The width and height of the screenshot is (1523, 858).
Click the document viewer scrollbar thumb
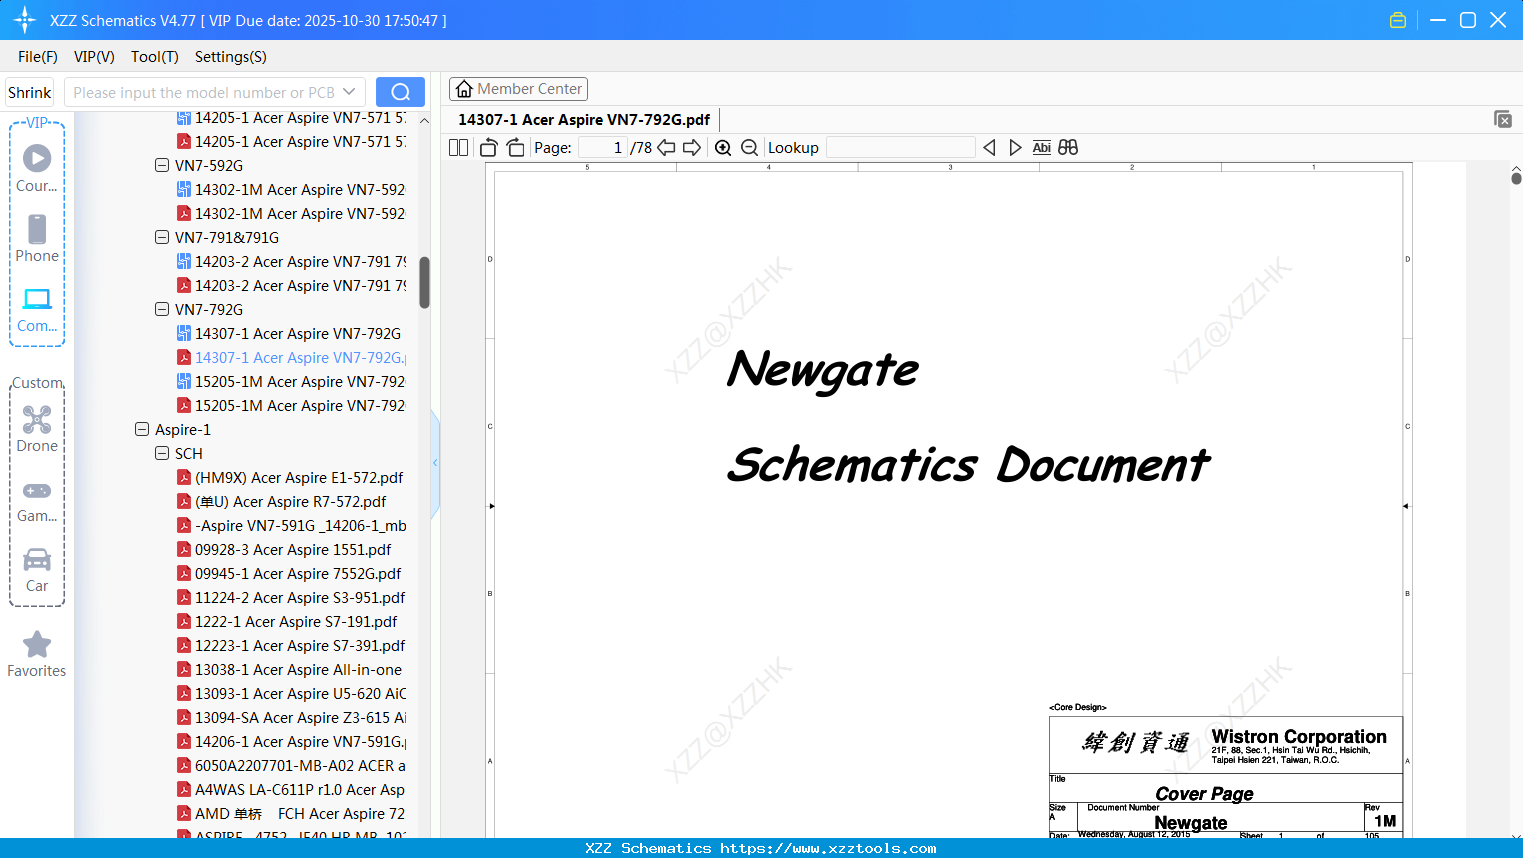coord(1516,178)
